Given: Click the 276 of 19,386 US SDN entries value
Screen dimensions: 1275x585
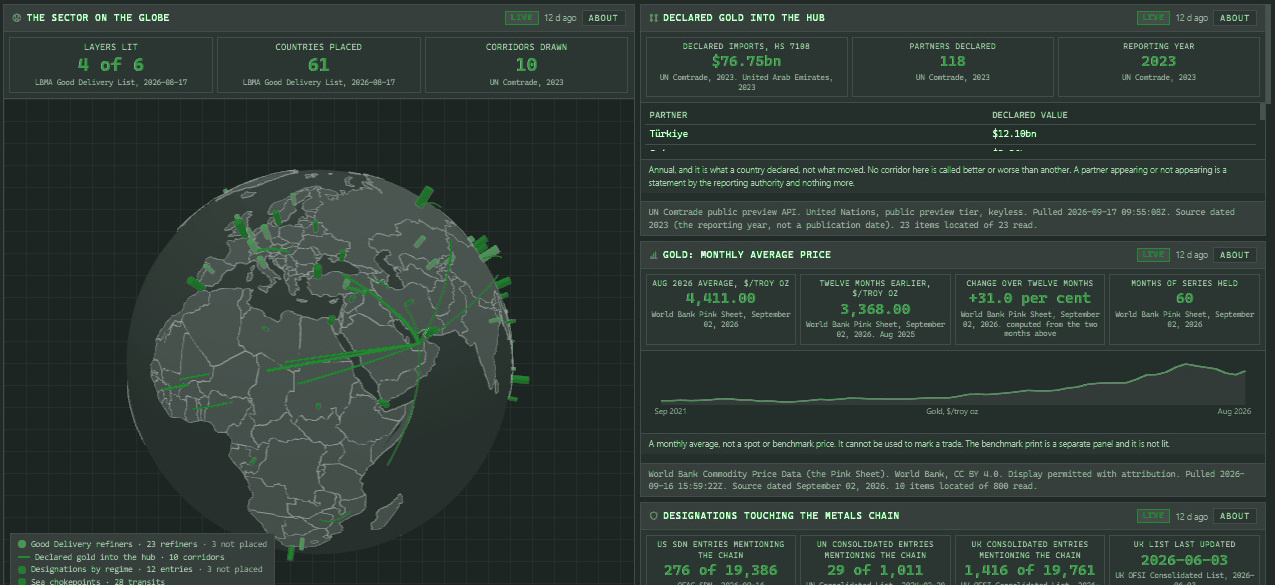Looking at the screenshot, I should coord(720,570).
